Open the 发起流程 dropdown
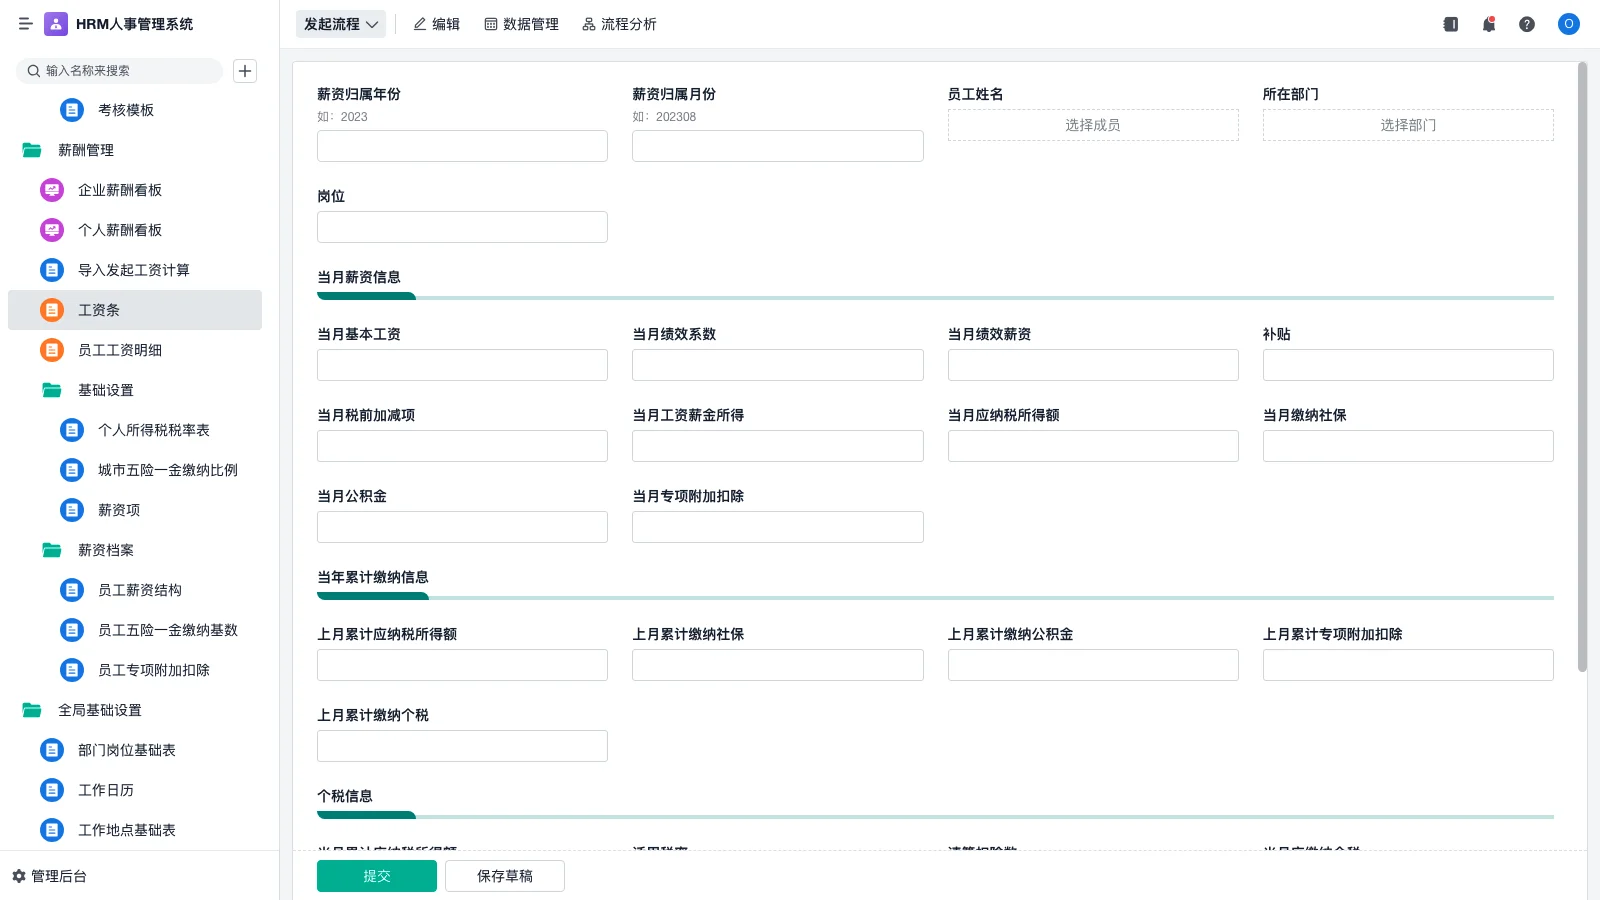 tap(341, 24)
